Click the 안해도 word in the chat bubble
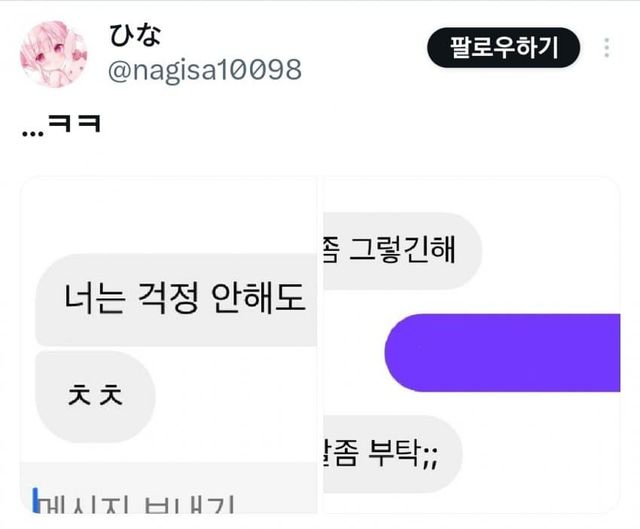 pos(258,298)
